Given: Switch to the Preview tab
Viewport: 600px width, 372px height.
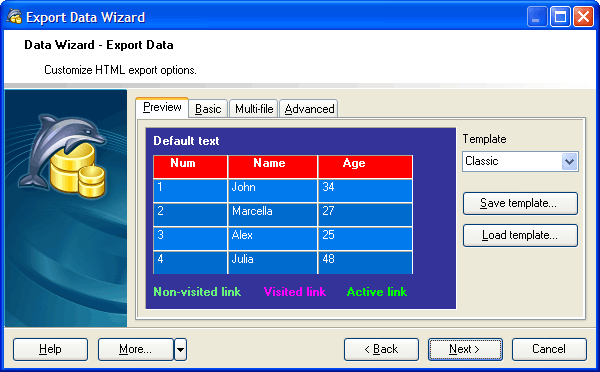Looking at the screenshot, I should 162,108.
